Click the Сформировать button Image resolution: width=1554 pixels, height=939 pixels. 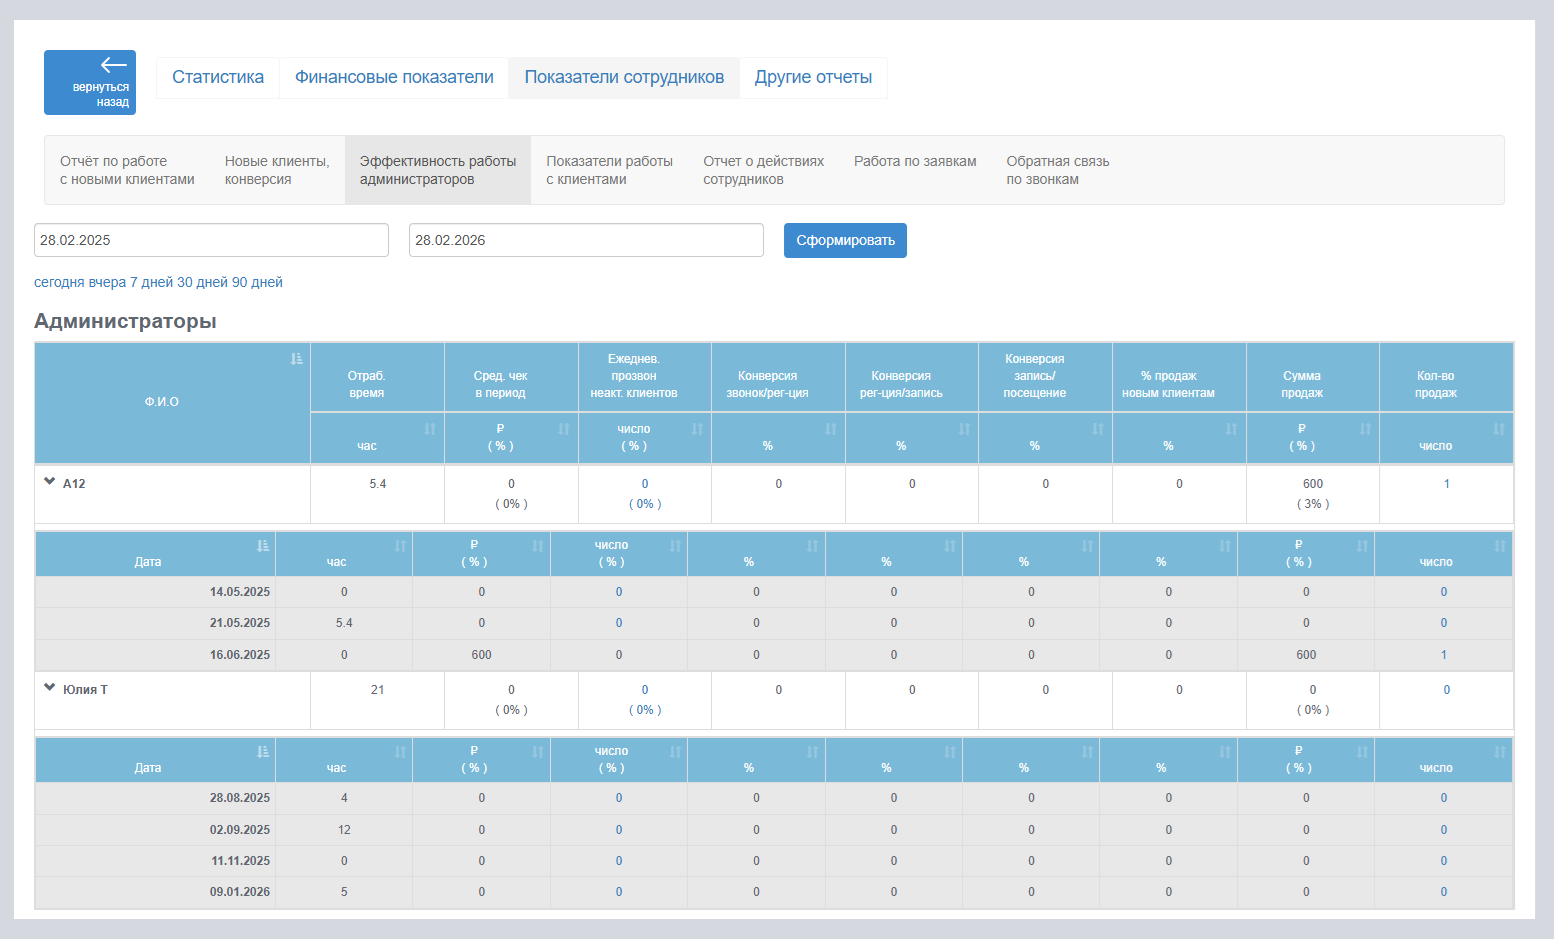pyautogui.click(x=845, y=240)
